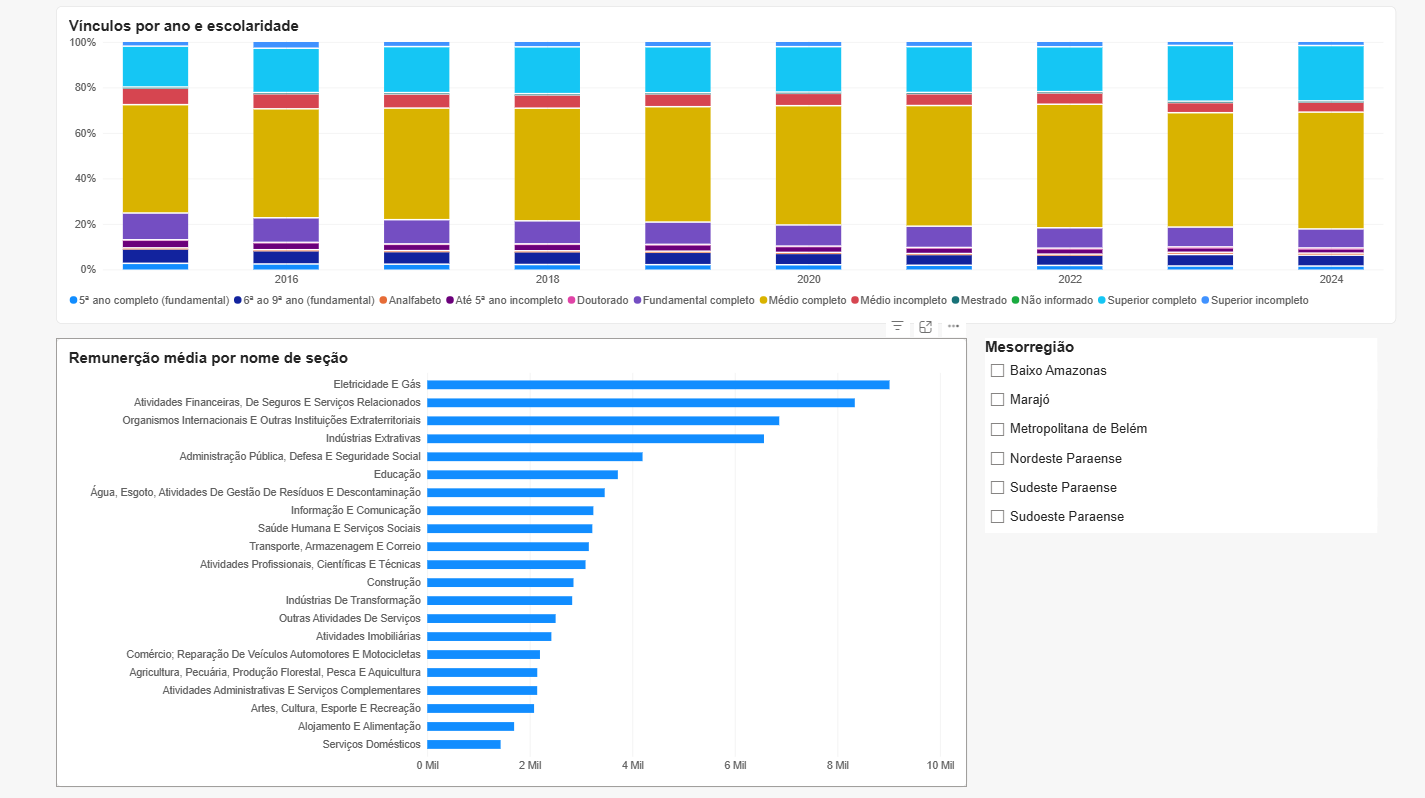
Task: Select Médio incompleto in the legend
Action: point(898,300)
